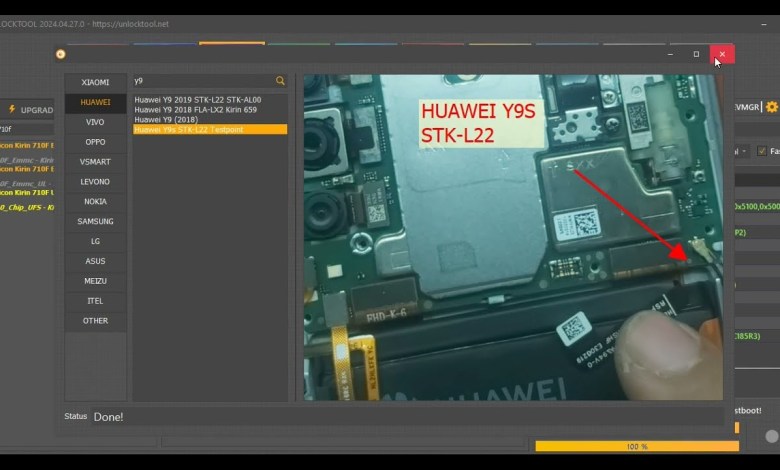This screenshot has width=780, height=470.
Task: Click the UPGRAD lightning button
Action: [30, 110]
